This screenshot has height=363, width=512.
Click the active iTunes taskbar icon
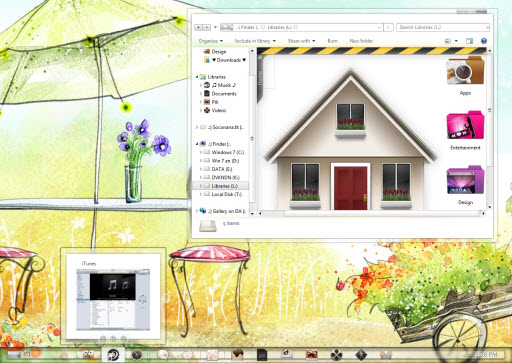coord(113,355)
